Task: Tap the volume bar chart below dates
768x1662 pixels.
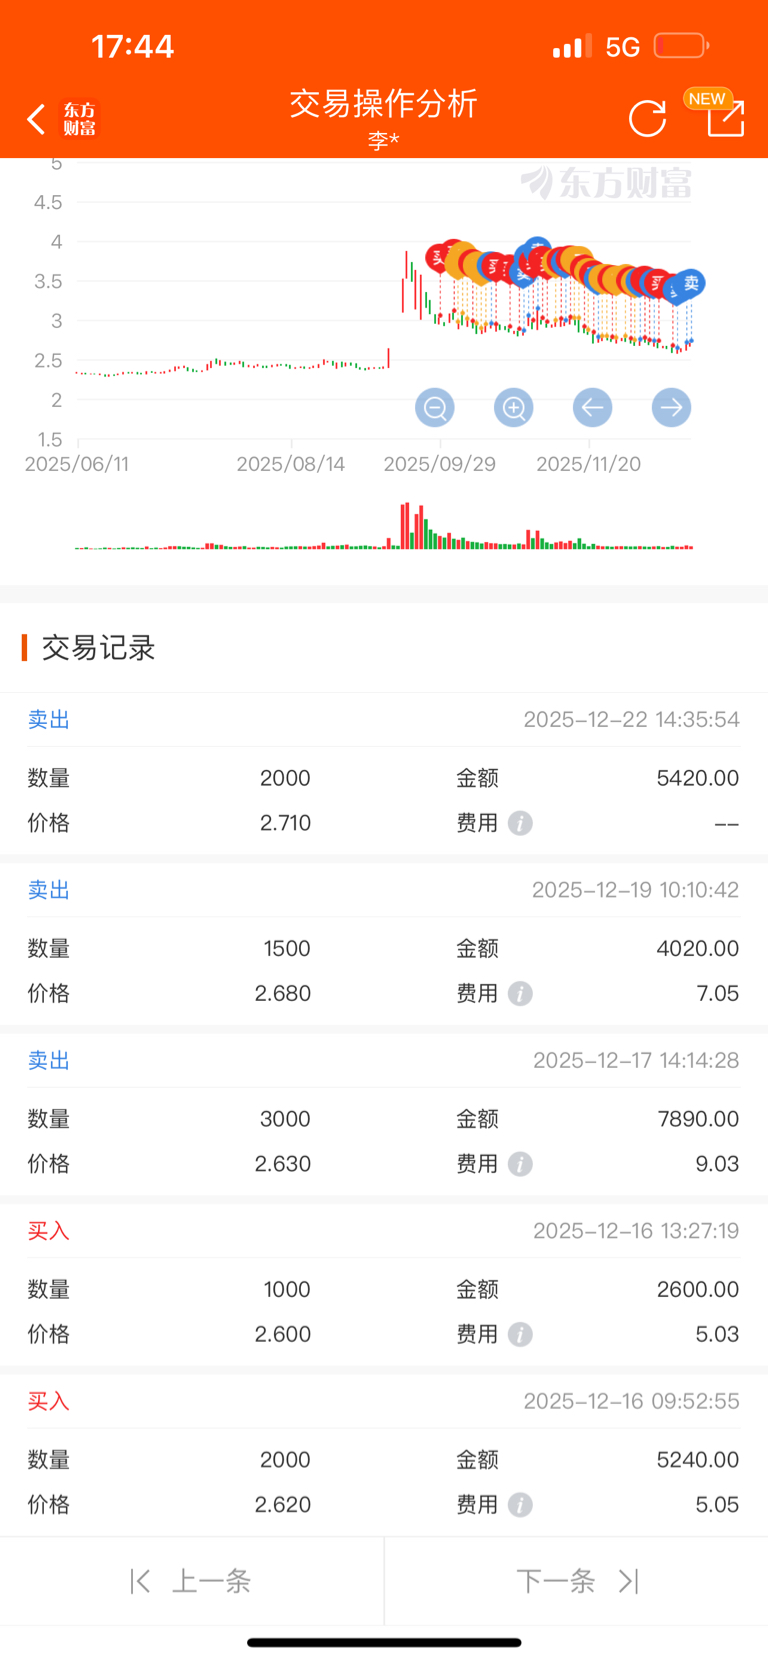Action: [384, 526]
